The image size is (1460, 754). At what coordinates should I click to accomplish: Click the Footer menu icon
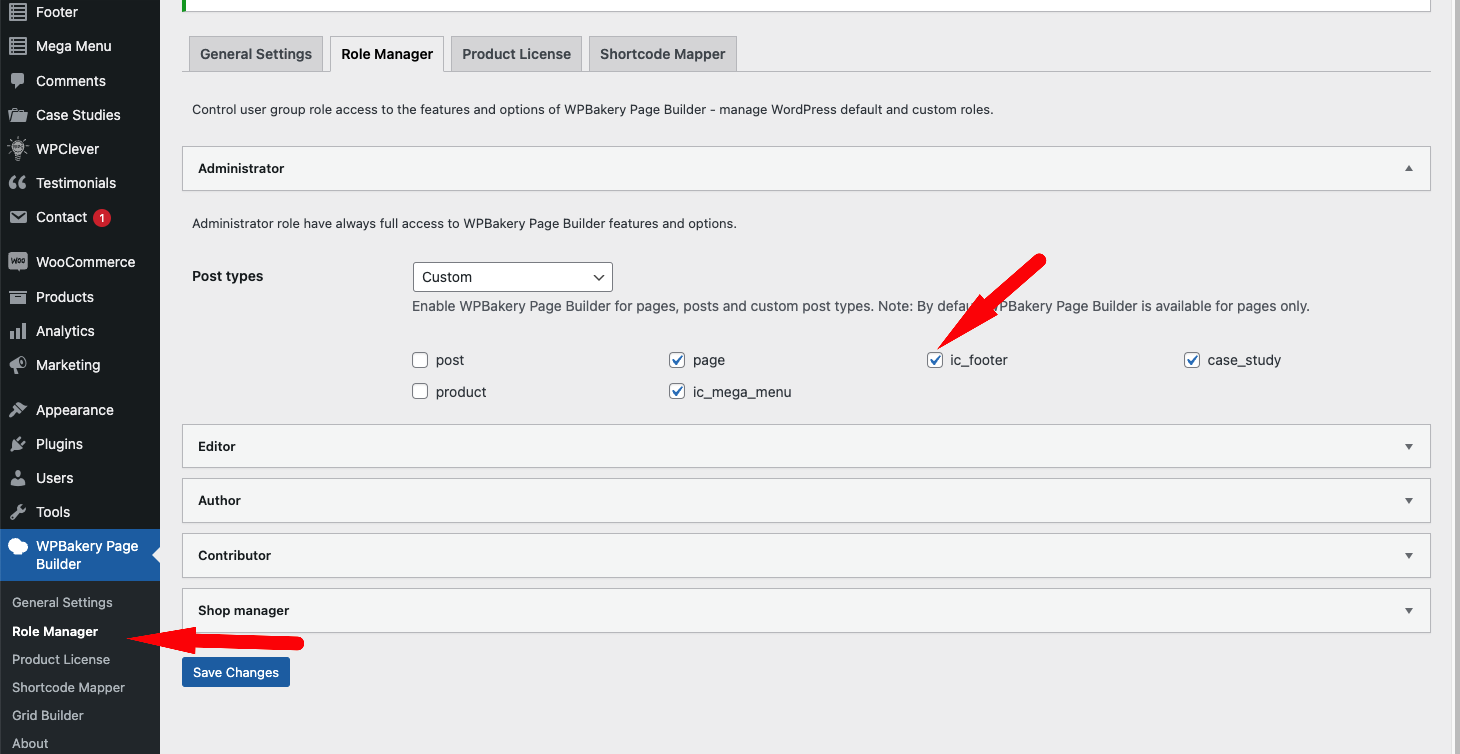[x=18, y=12]
